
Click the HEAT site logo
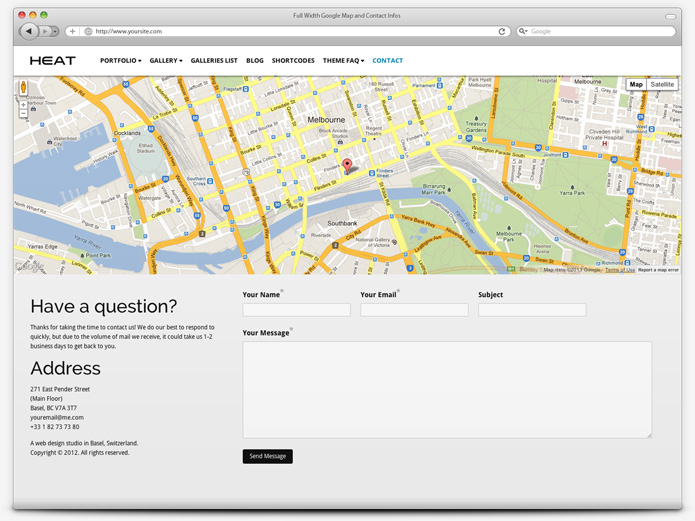(x=52, y=61)
